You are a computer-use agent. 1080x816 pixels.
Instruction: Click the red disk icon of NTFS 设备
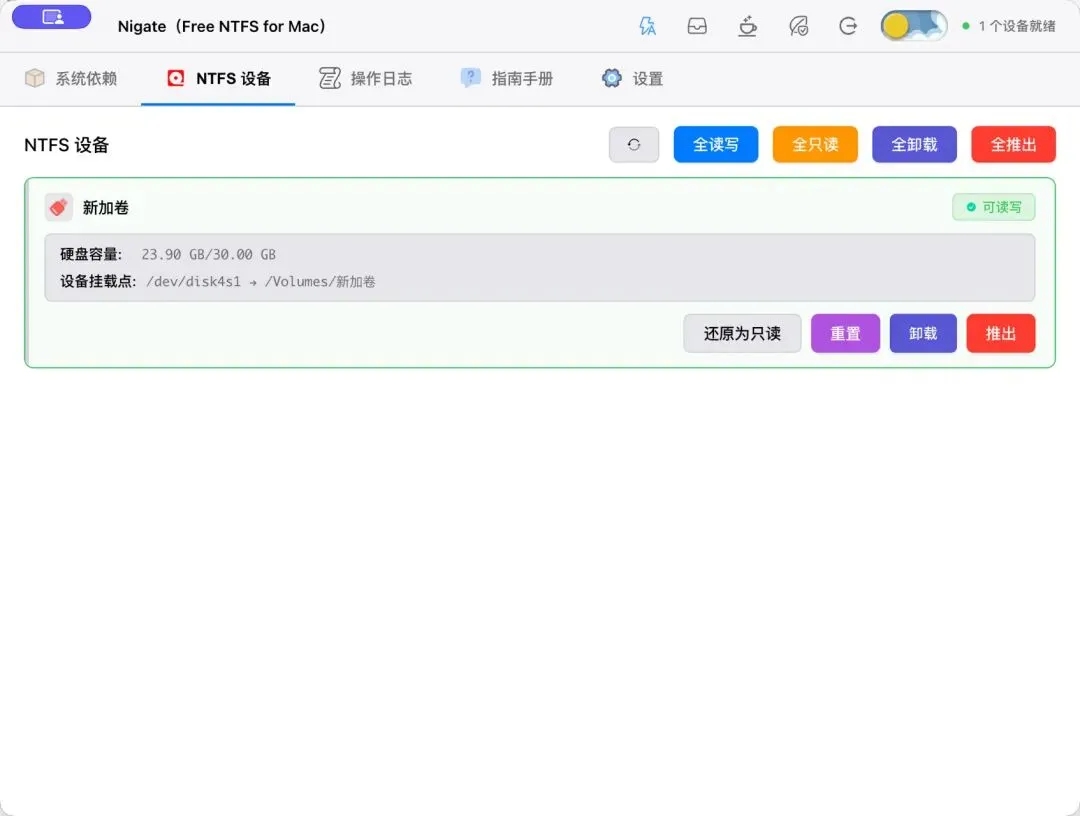(176, 79)
